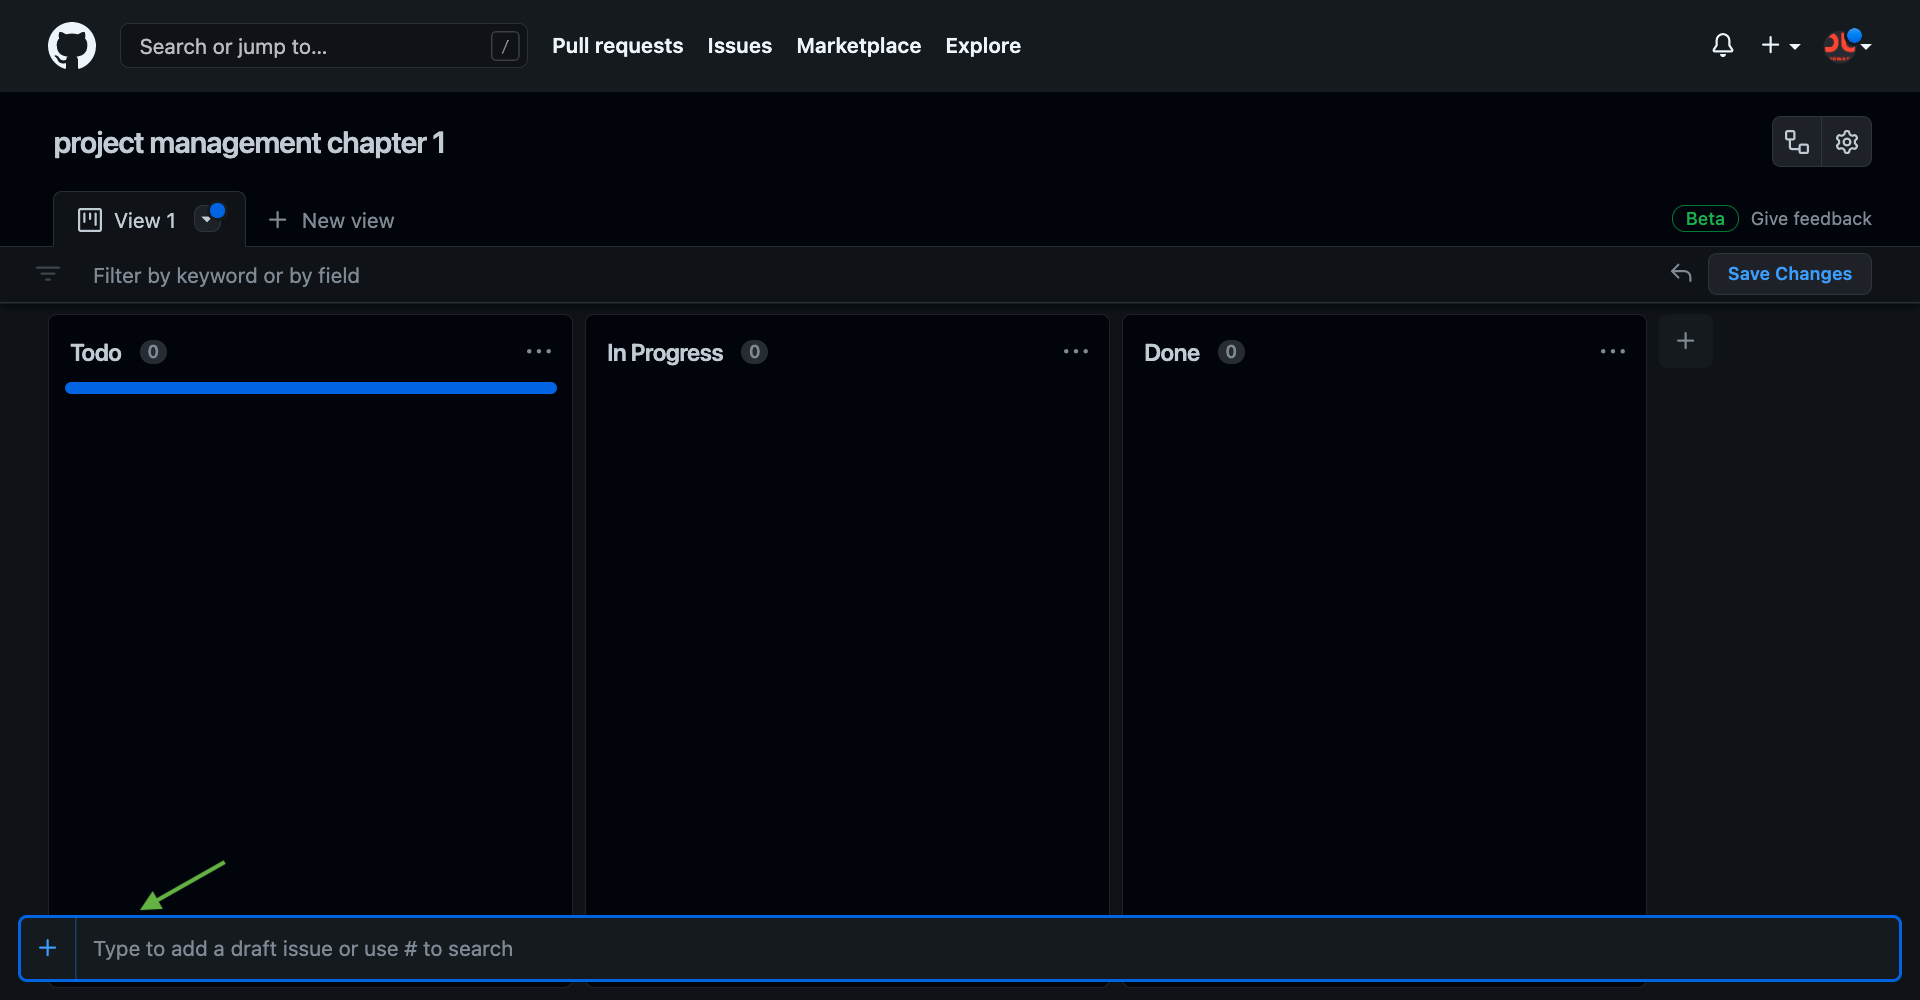Go to Pull requests in navigation
This screenshot has width=1920, height=1000.
pyautogui.click(x=617, y=46)
